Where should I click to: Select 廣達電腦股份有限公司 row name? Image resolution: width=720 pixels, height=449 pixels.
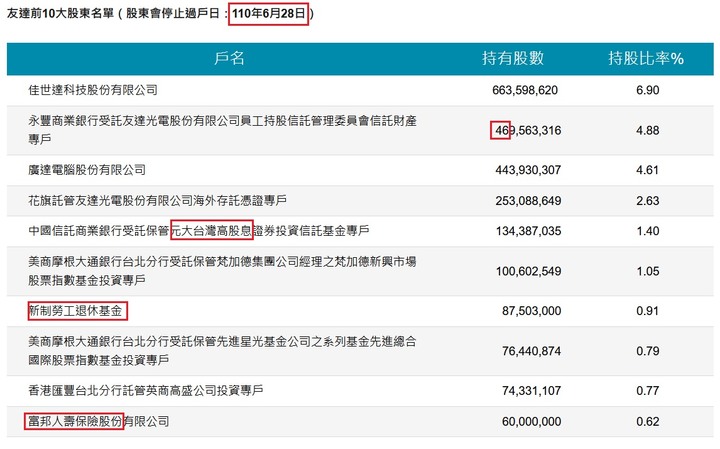87,170
